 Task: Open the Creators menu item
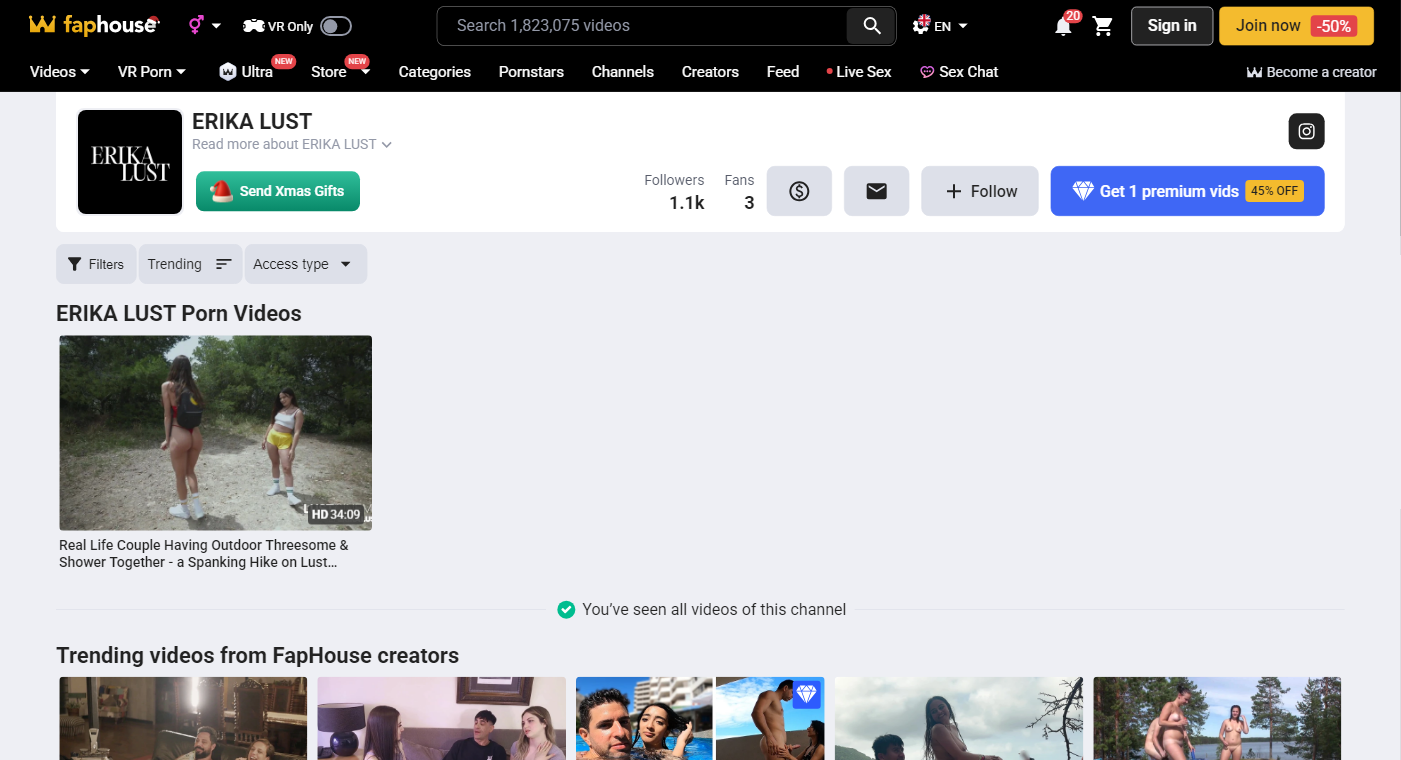click(710, 72)
